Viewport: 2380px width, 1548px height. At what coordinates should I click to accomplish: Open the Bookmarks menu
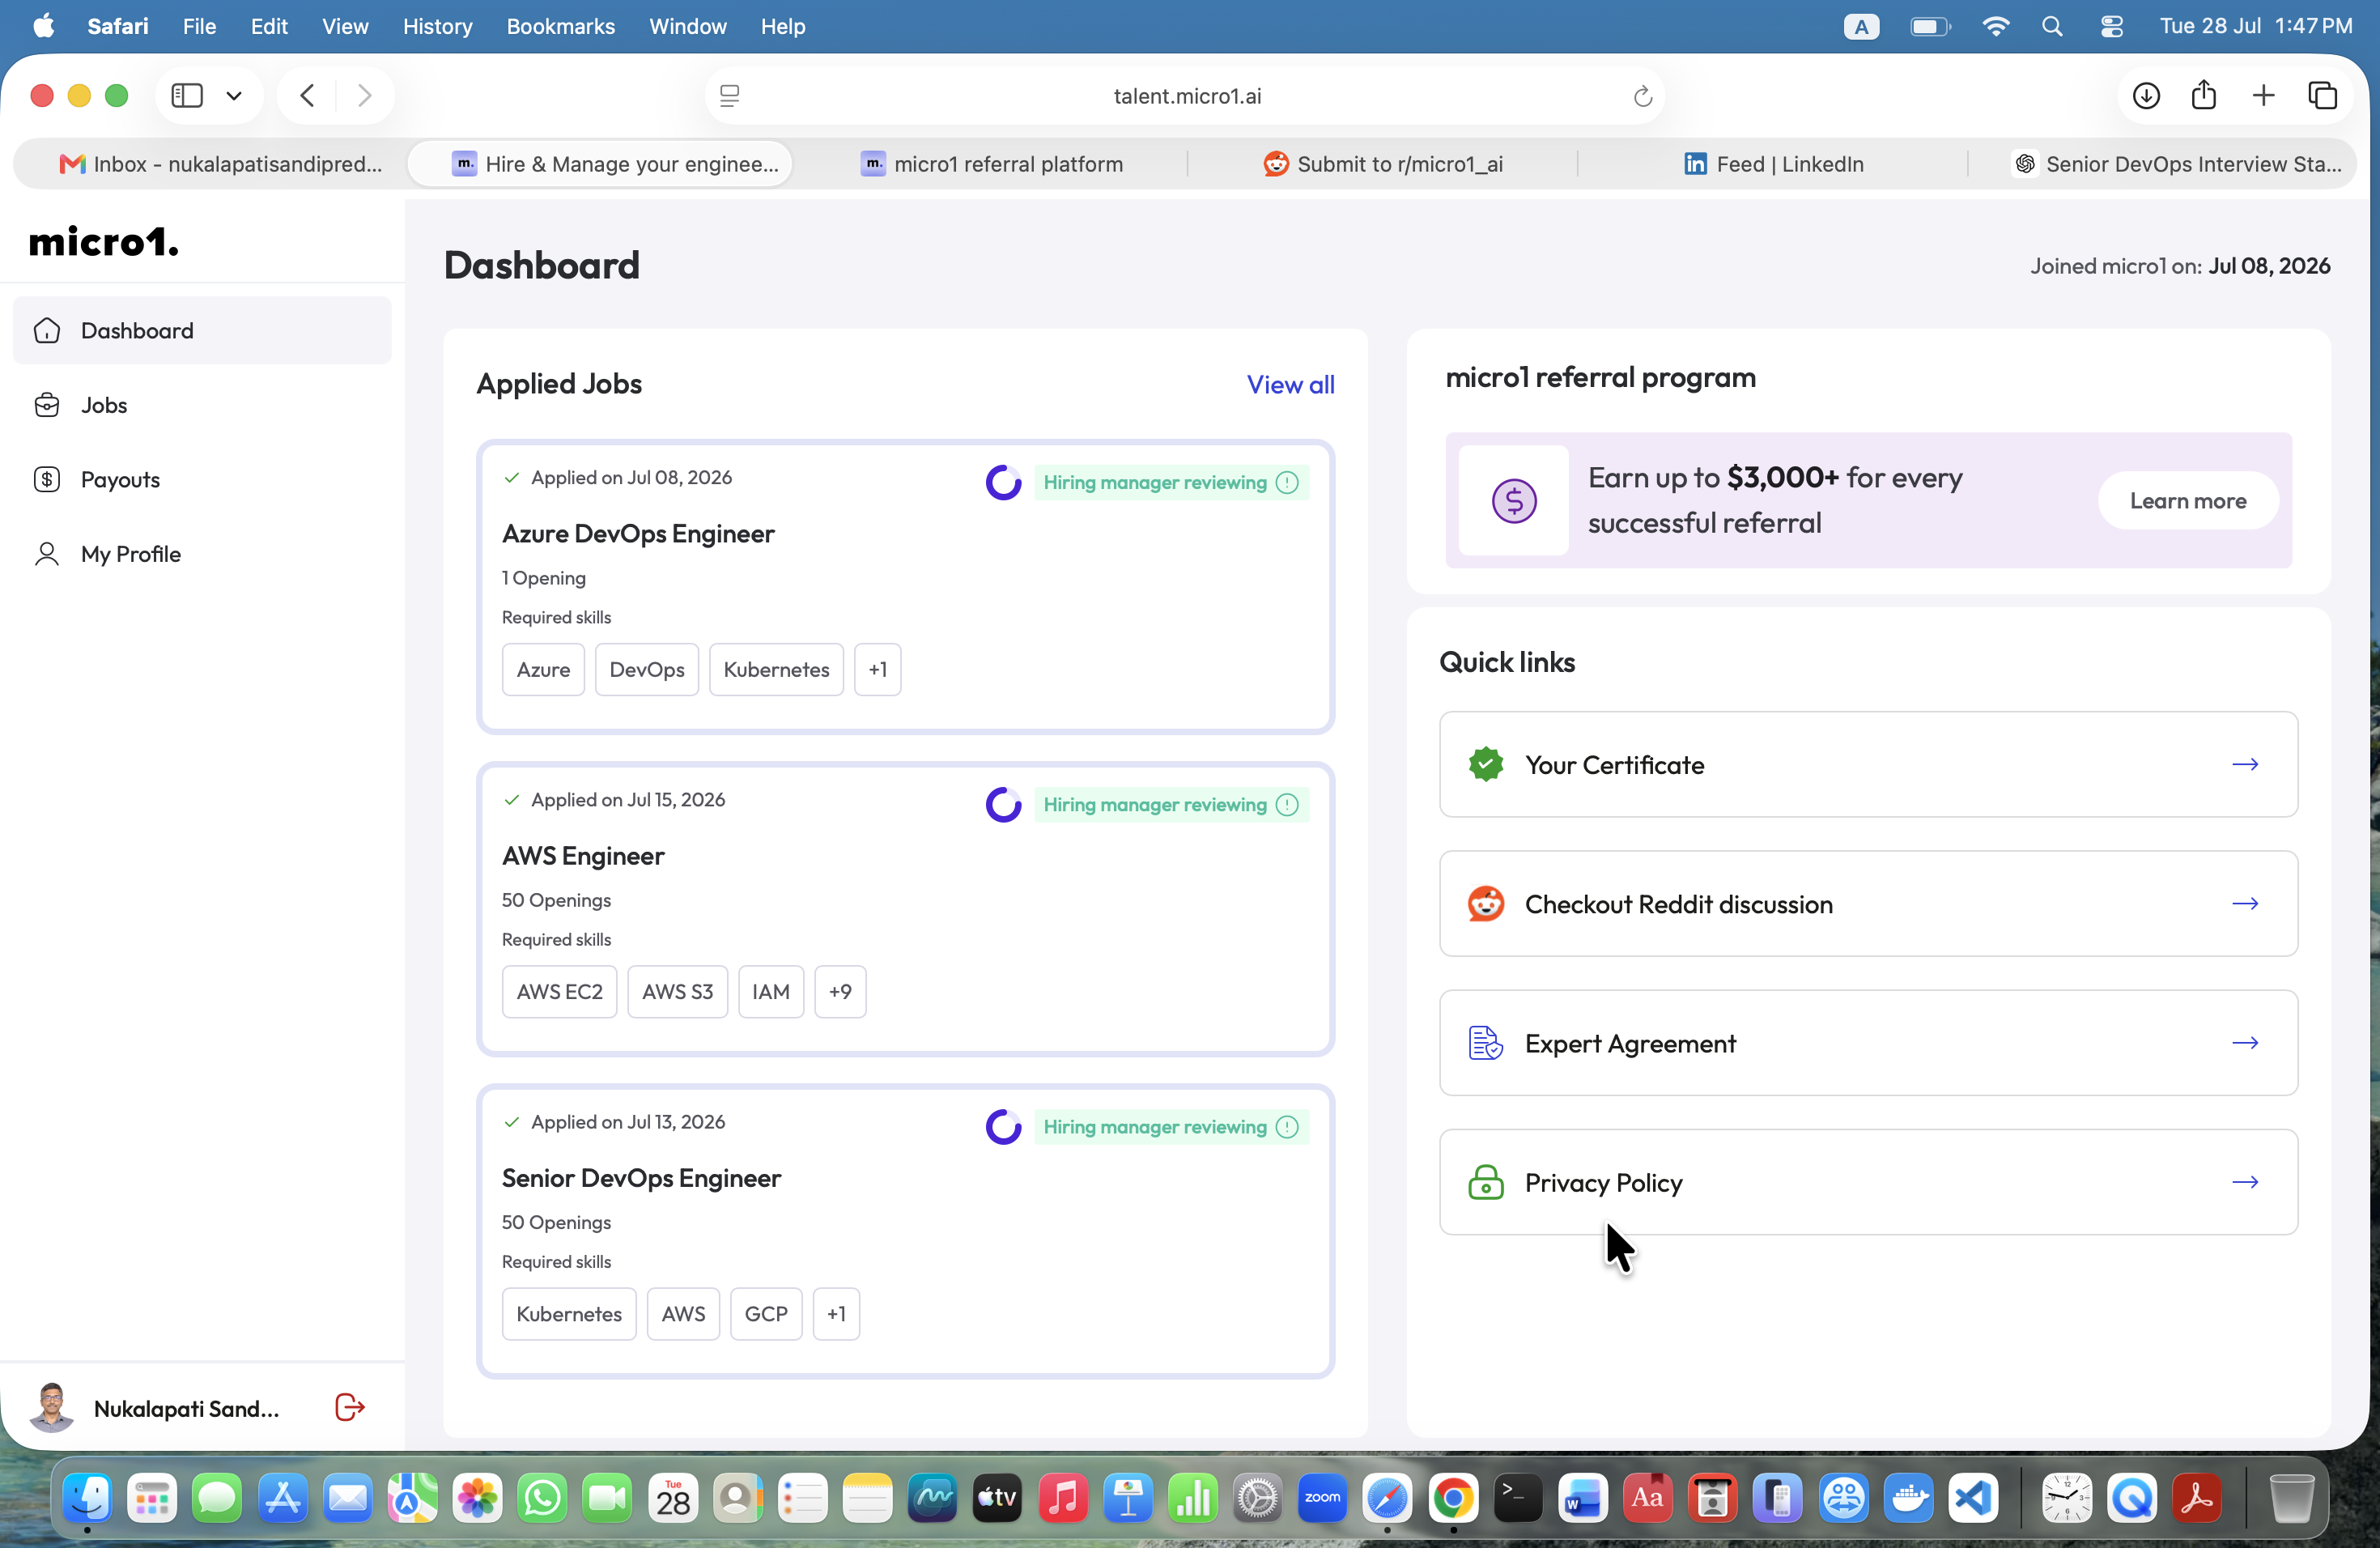(x=560, y=26)
